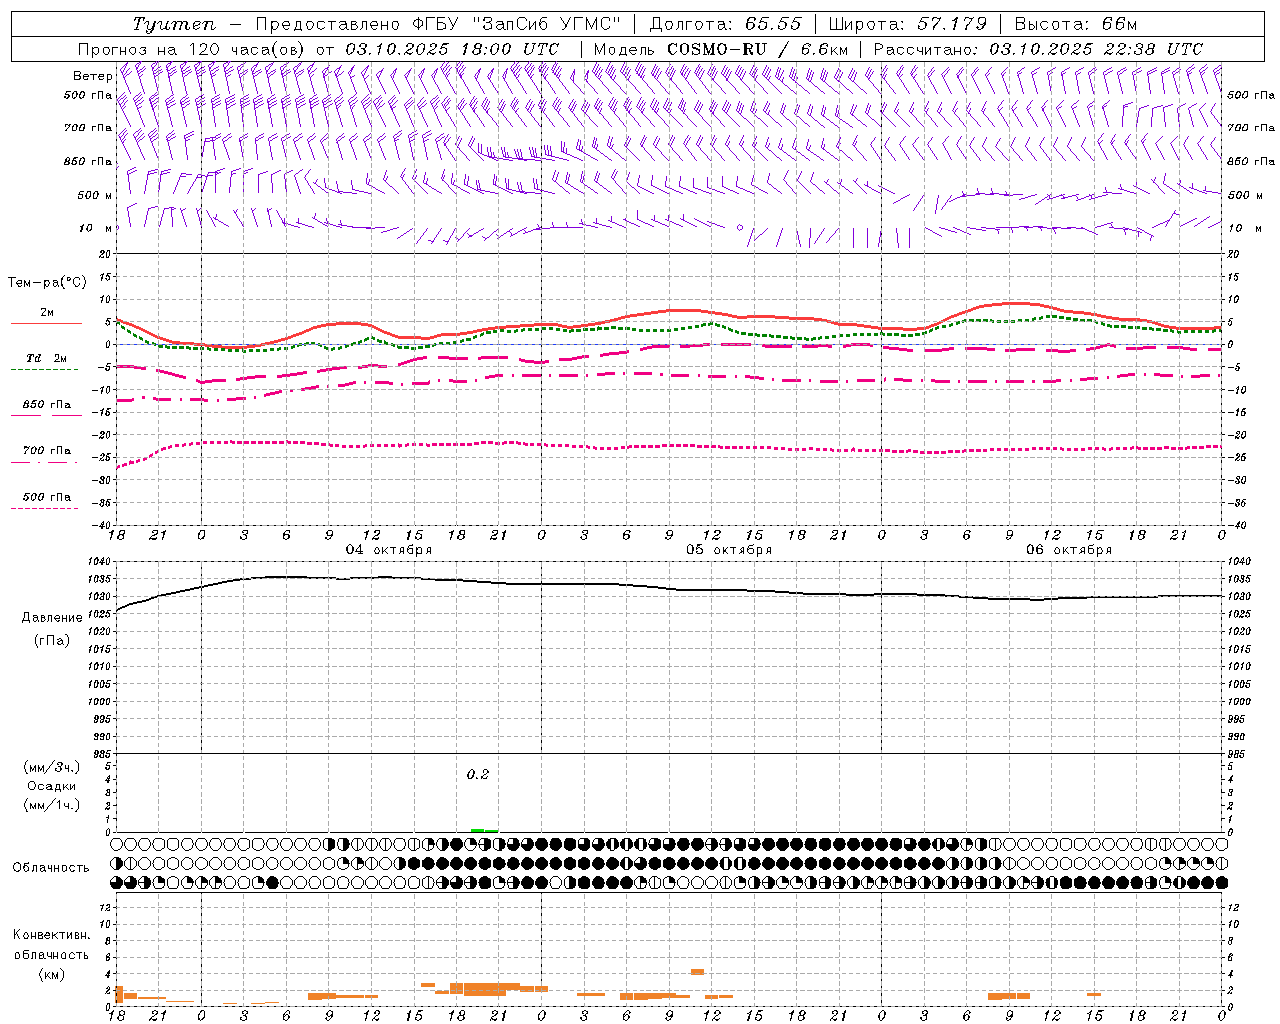The width and height of the screenshot is (1280, 1024).
Task: Click the "05 октября" date label
Action: pyautogui.click(x=729, y=550)
